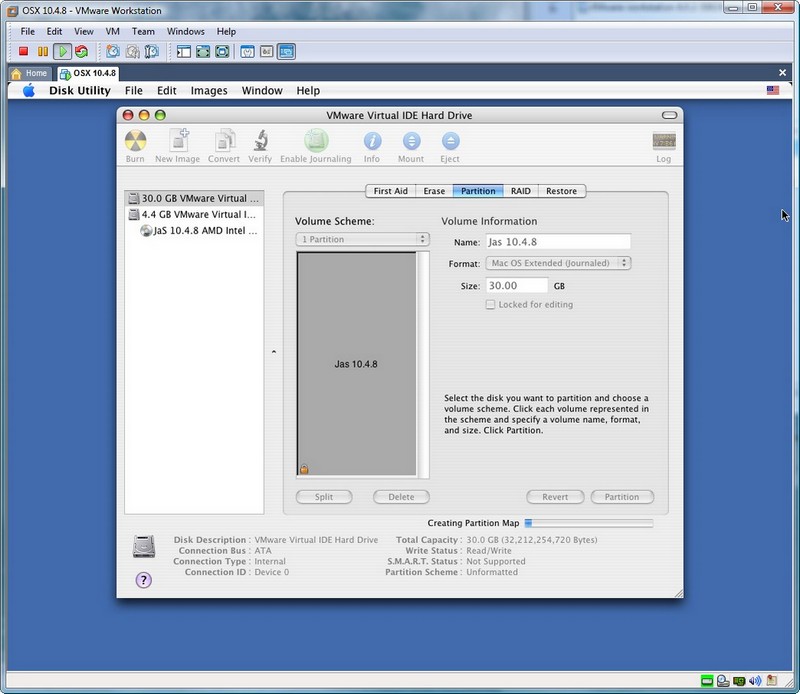
Task: Click the green hard disk status icon
Action: click(707, 680)
